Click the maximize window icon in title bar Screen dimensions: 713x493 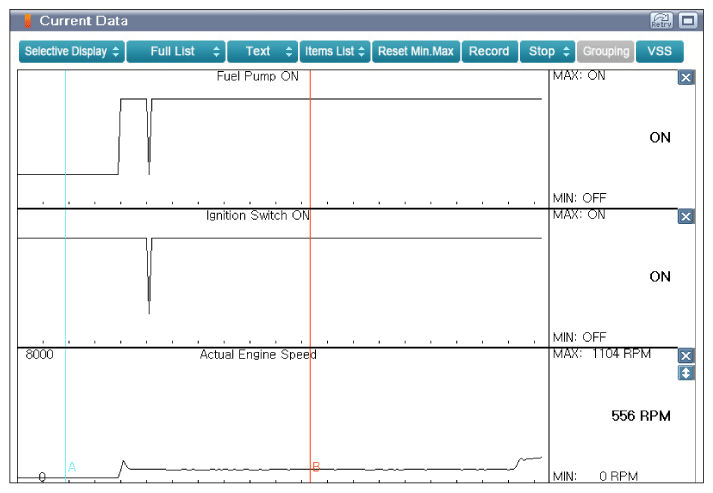point(688,20)
